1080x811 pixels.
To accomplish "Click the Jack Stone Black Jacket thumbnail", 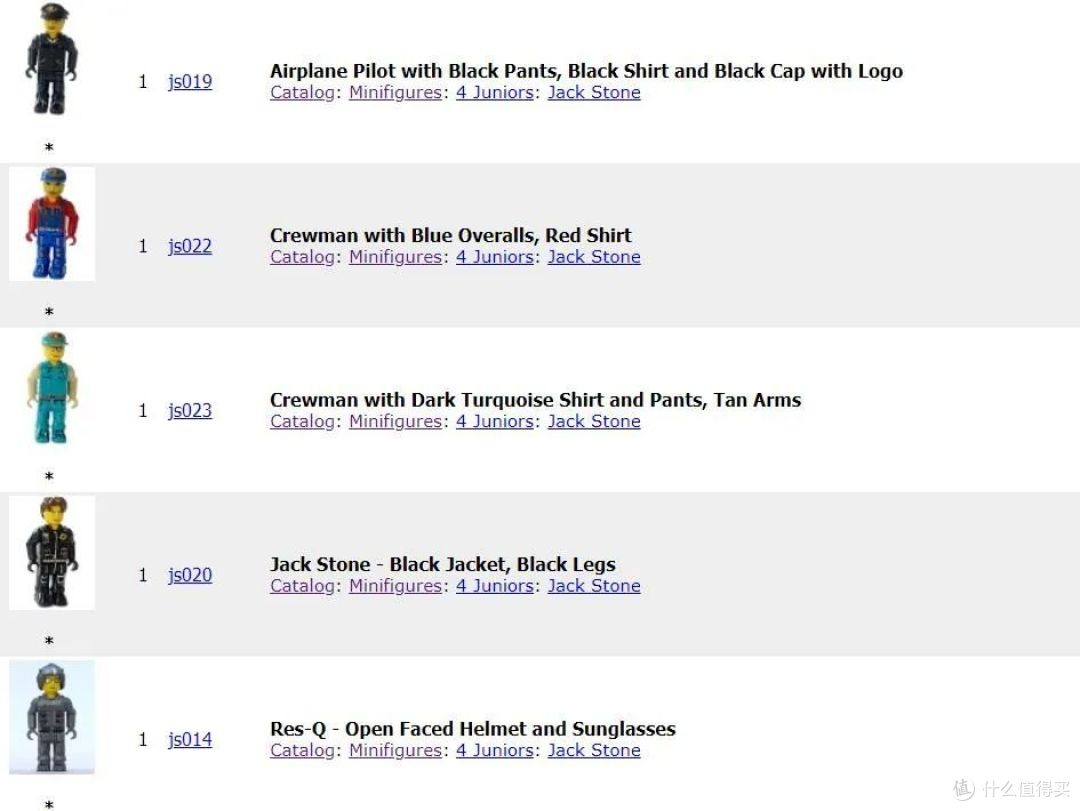I will click(x=52, y=553).
